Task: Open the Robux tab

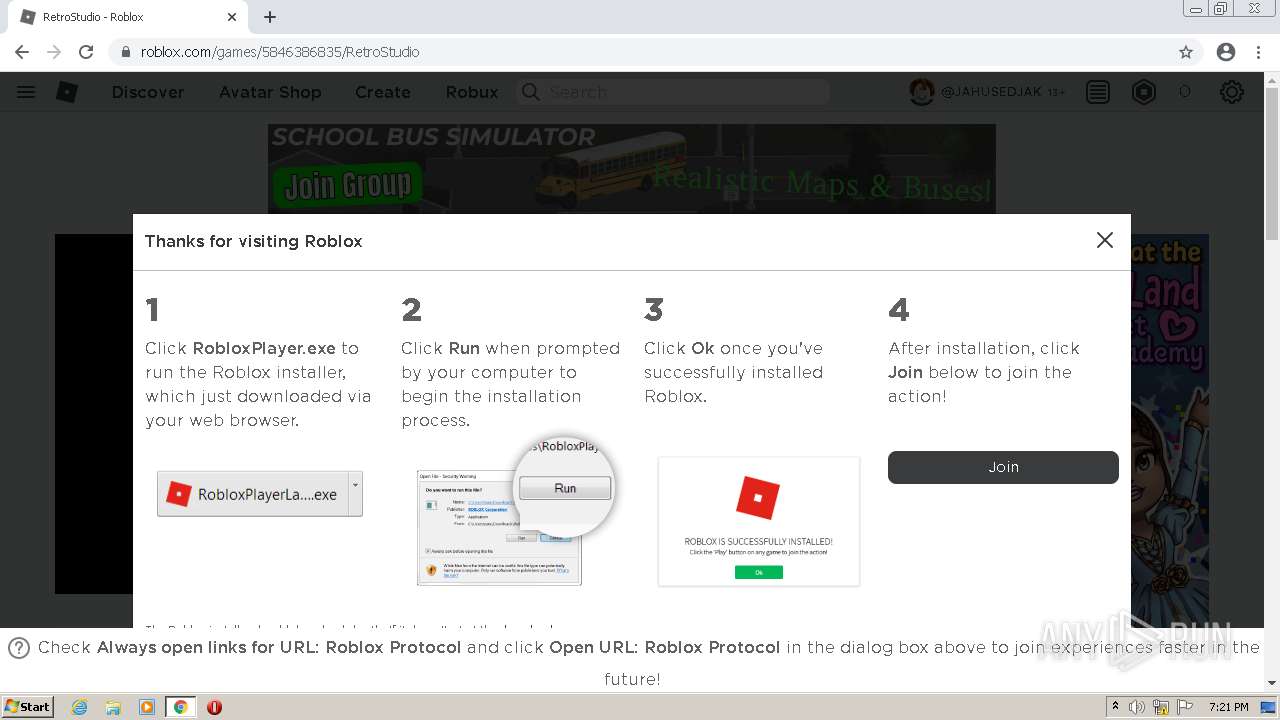Action: point(472,92)
